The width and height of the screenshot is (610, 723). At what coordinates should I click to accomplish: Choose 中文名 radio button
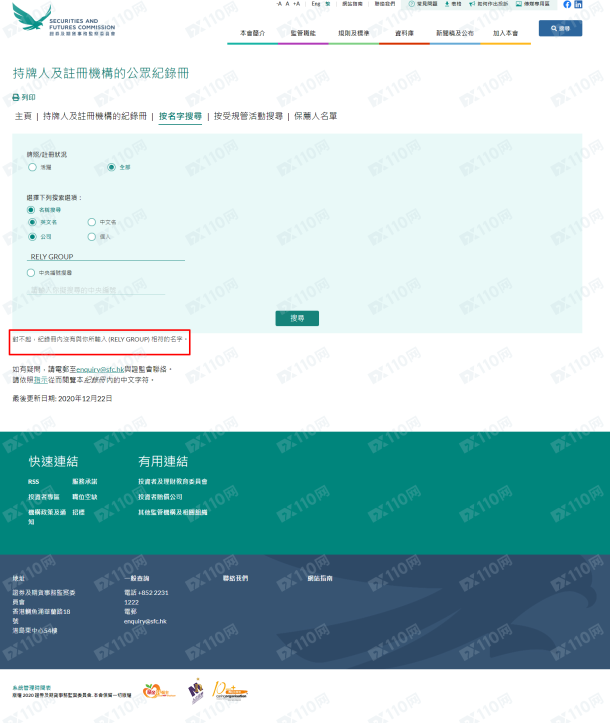click(x=92, y=222)
